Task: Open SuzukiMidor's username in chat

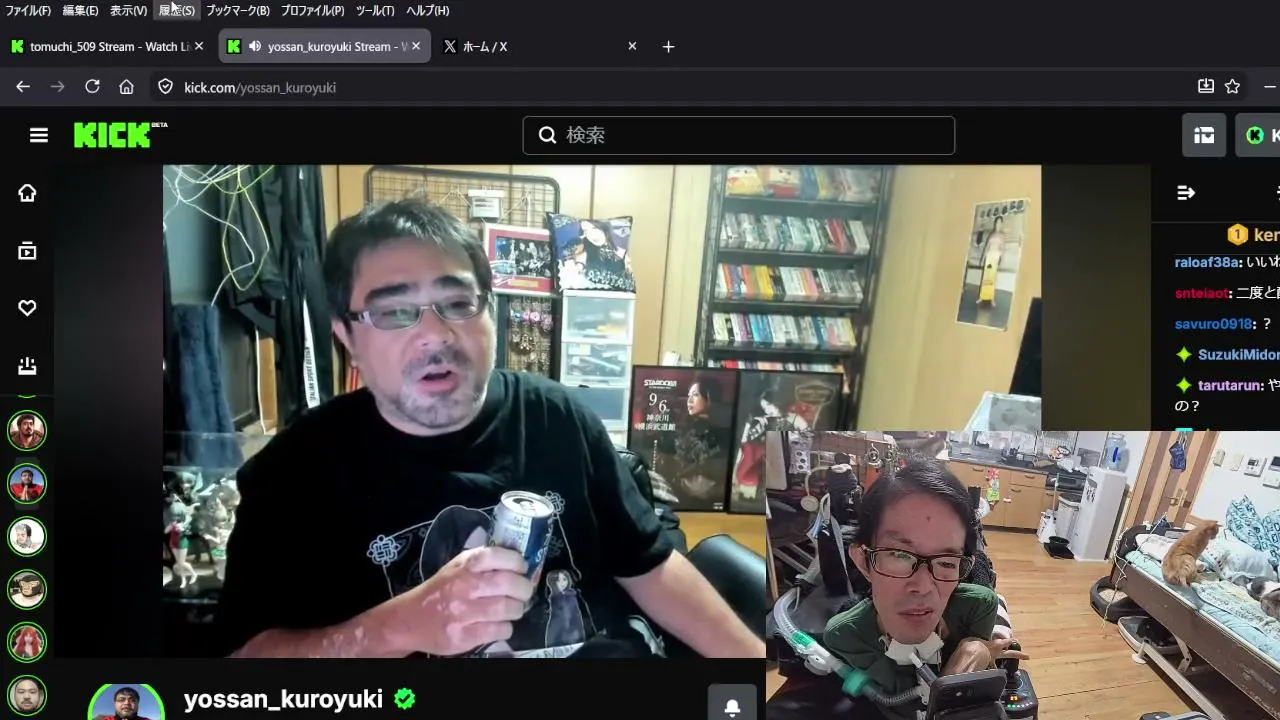Action: (x=1239, y=355)
